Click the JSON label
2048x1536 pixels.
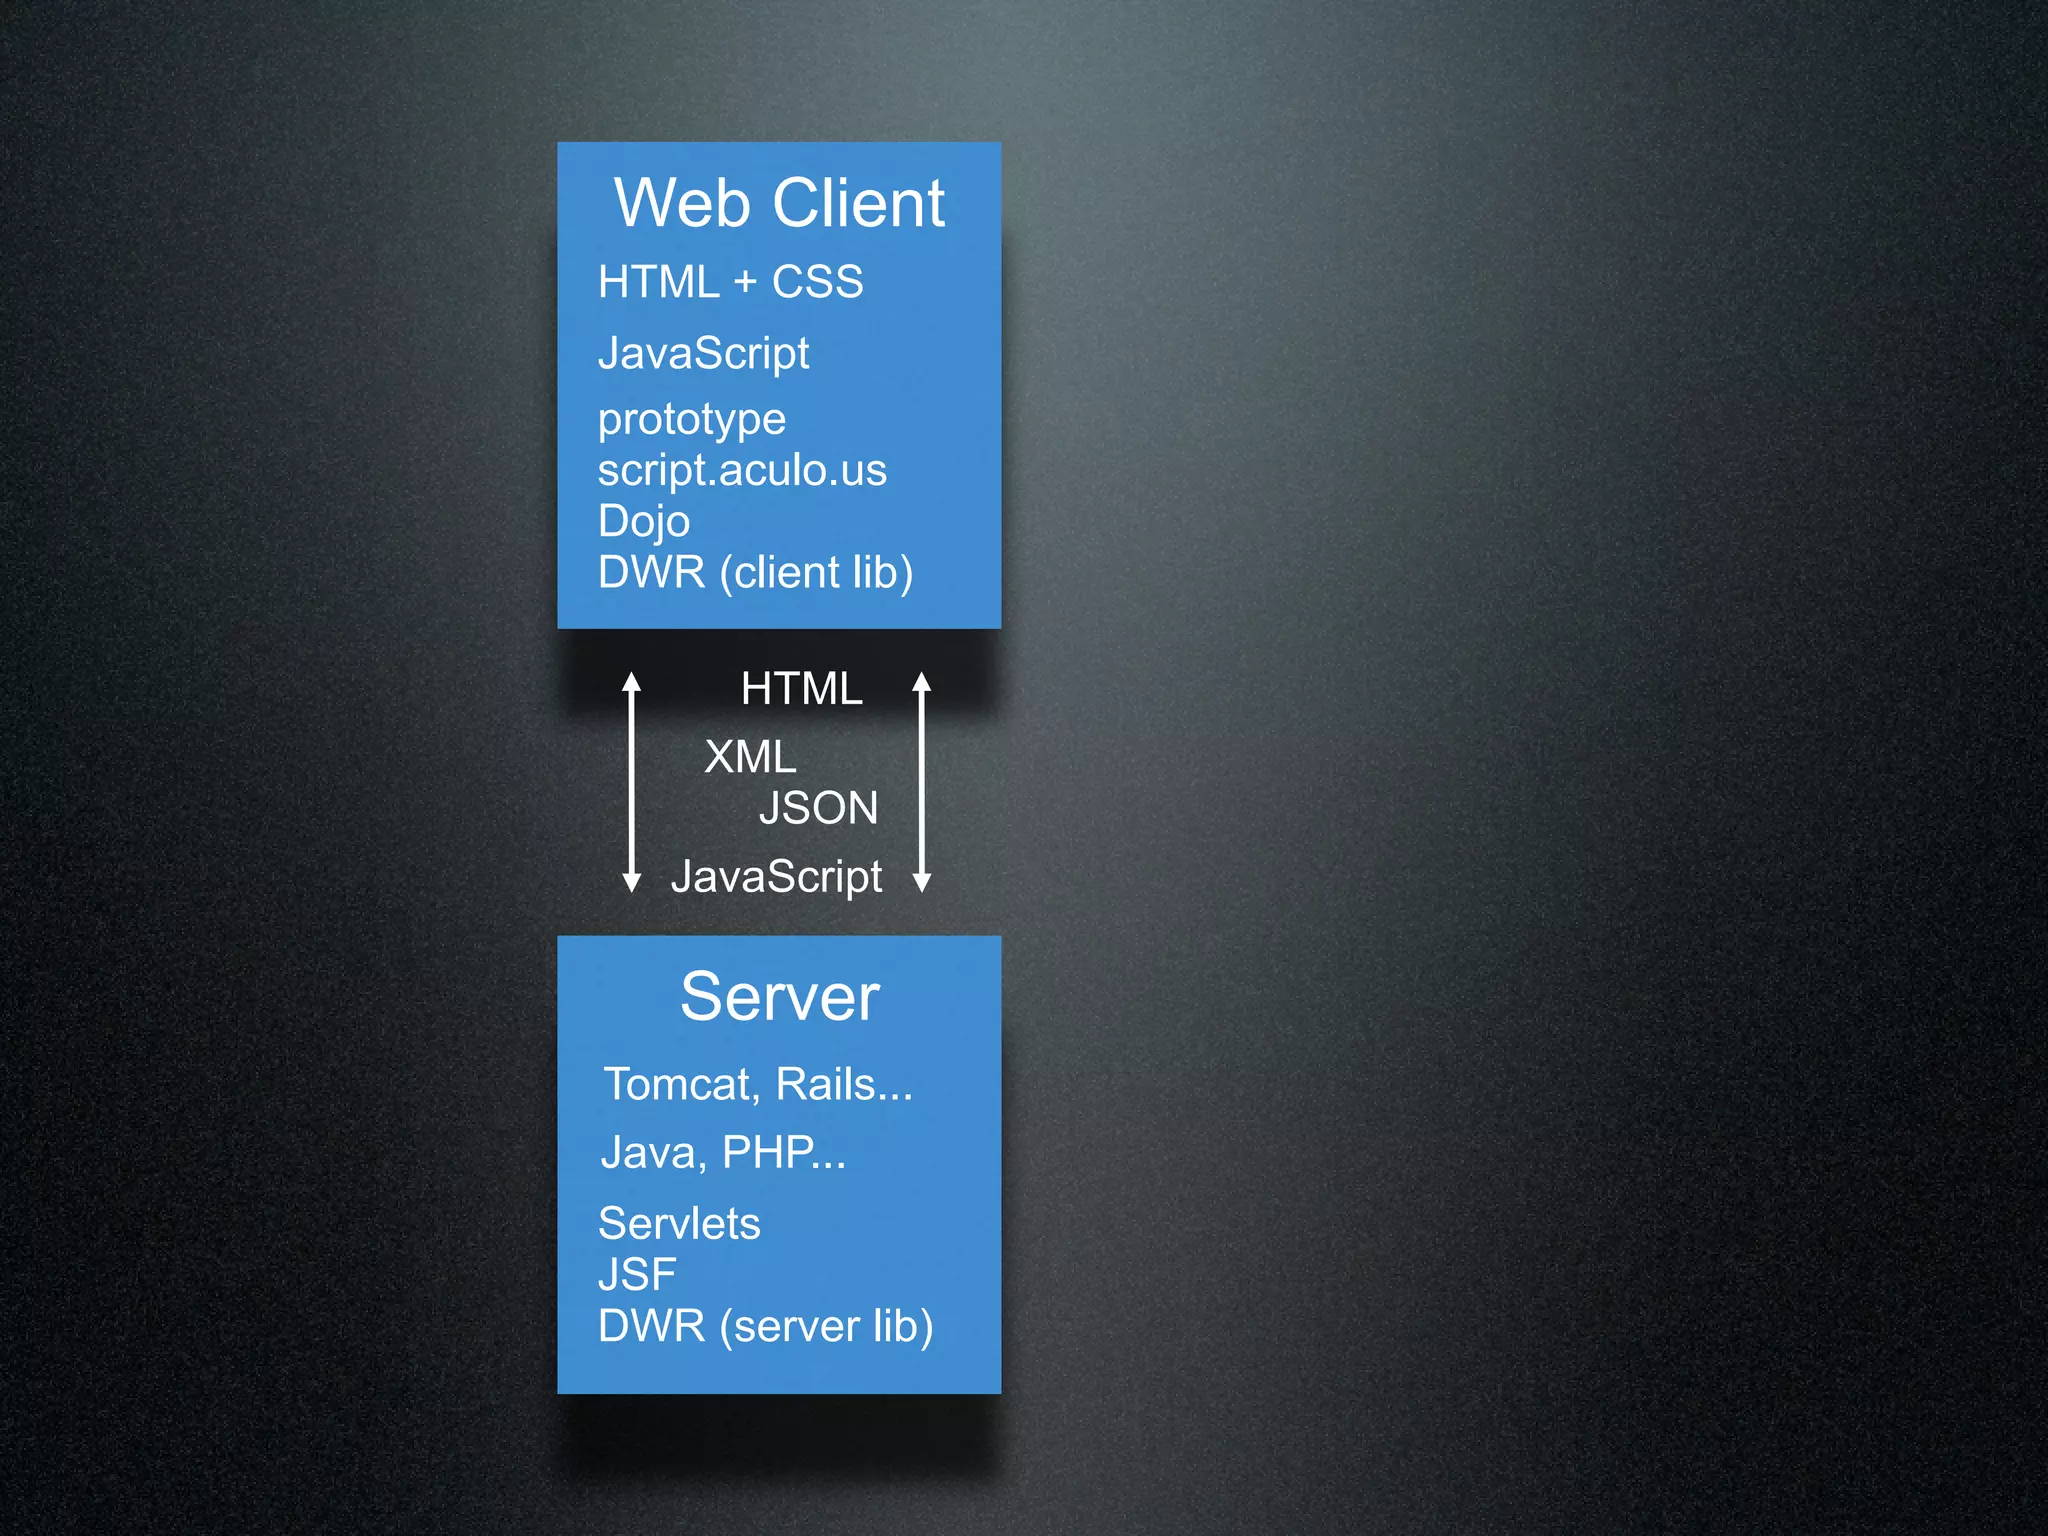(818, 808)
